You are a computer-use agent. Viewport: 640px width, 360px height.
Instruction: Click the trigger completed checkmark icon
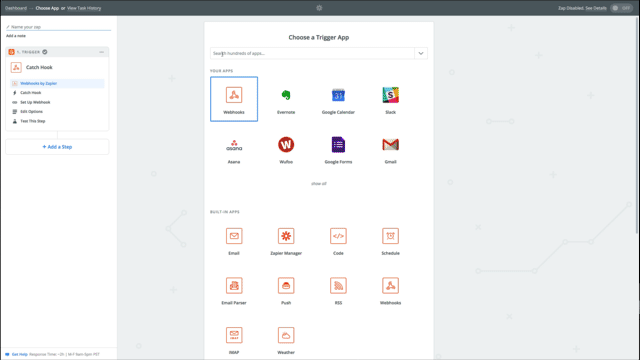tap(45, 52)
